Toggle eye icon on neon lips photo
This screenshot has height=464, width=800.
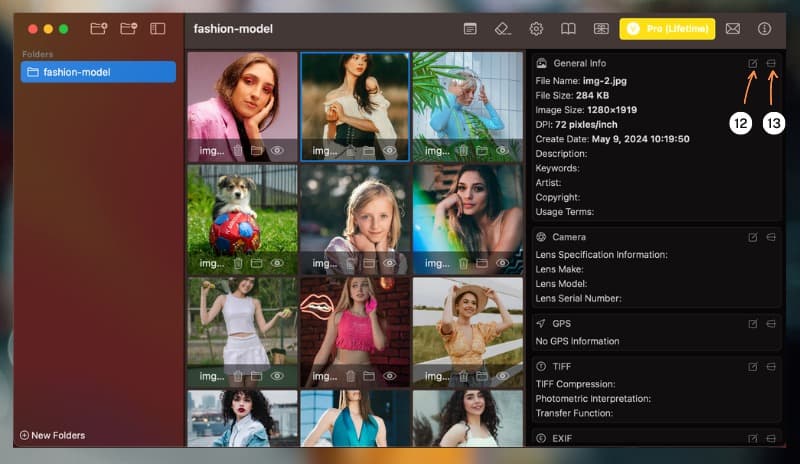[390, 376]
